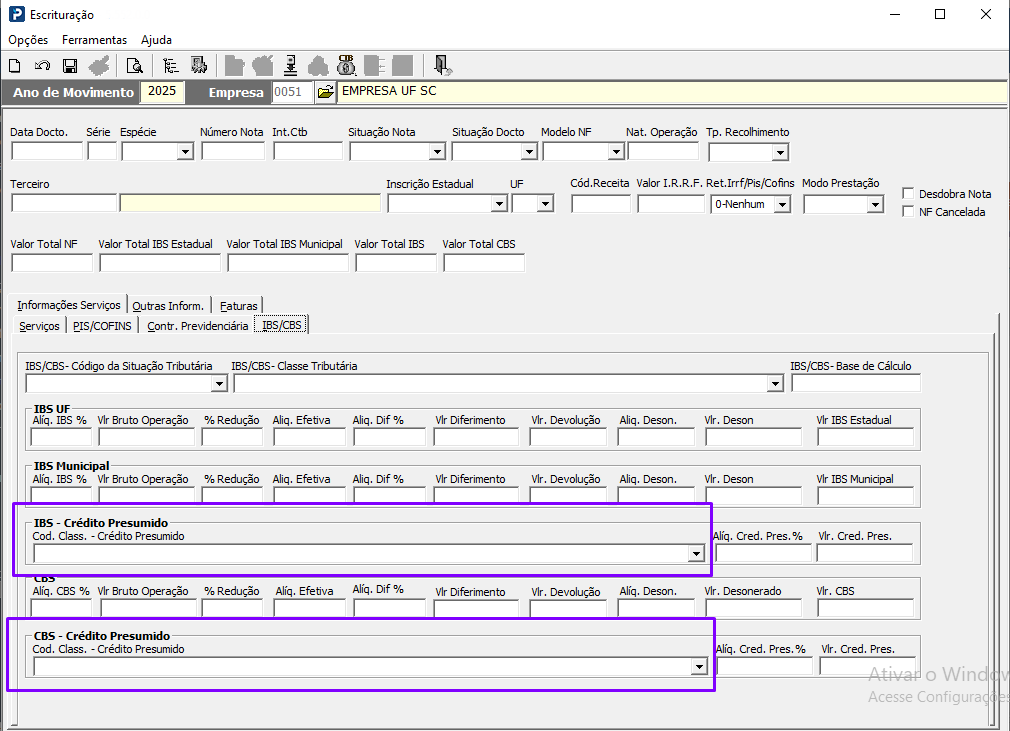Viewport: 1010px width, 731px height.
Task: Open the document search magnifier icon
Action: point(134,66)
